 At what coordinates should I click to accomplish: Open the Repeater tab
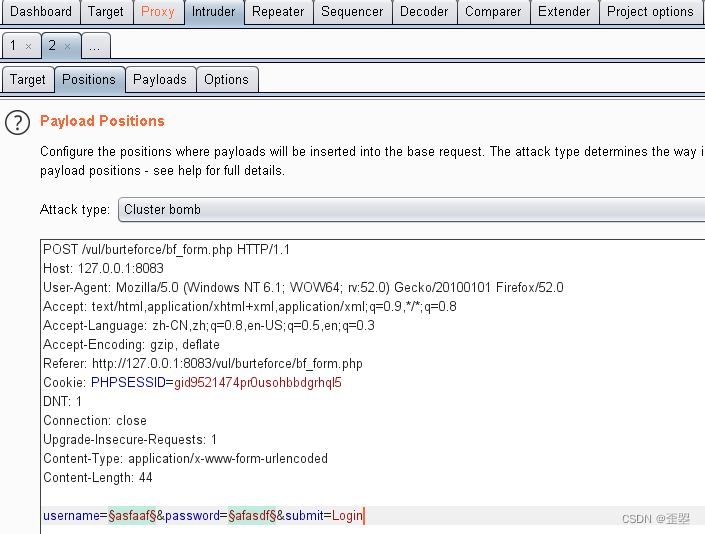tap(278, 12)
